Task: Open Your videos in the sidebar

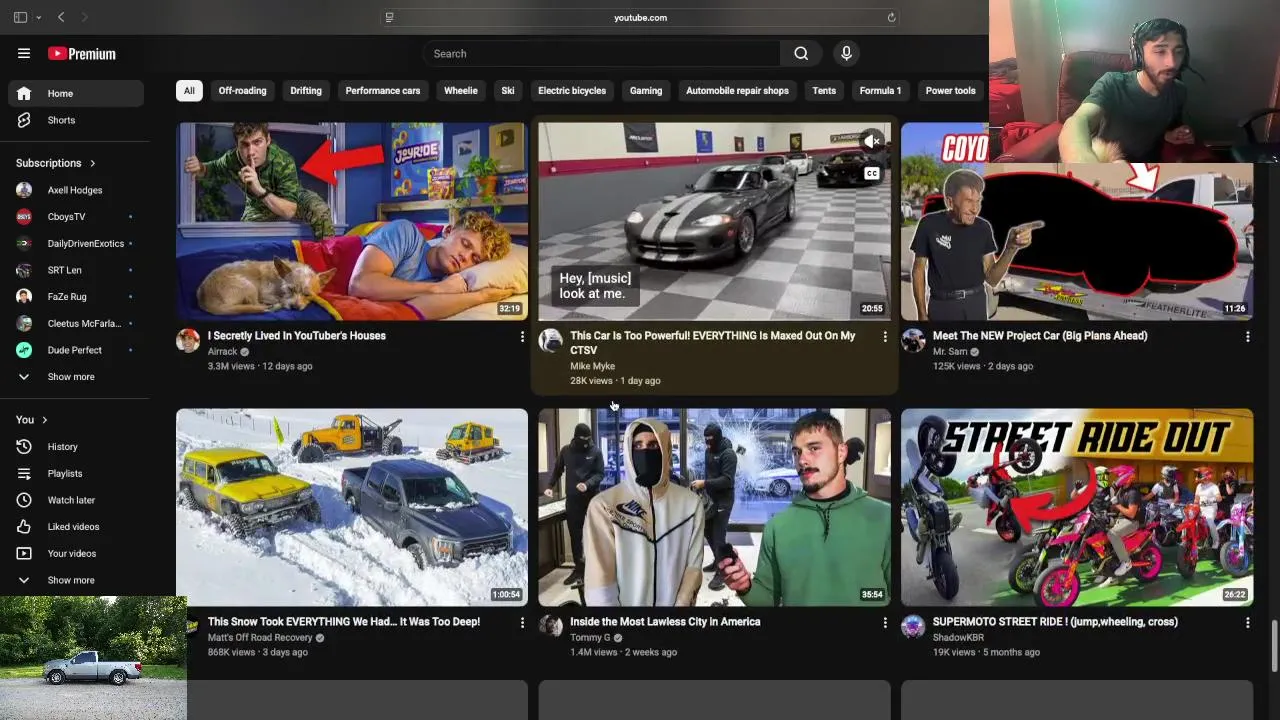Action: (x=76, y=553)
